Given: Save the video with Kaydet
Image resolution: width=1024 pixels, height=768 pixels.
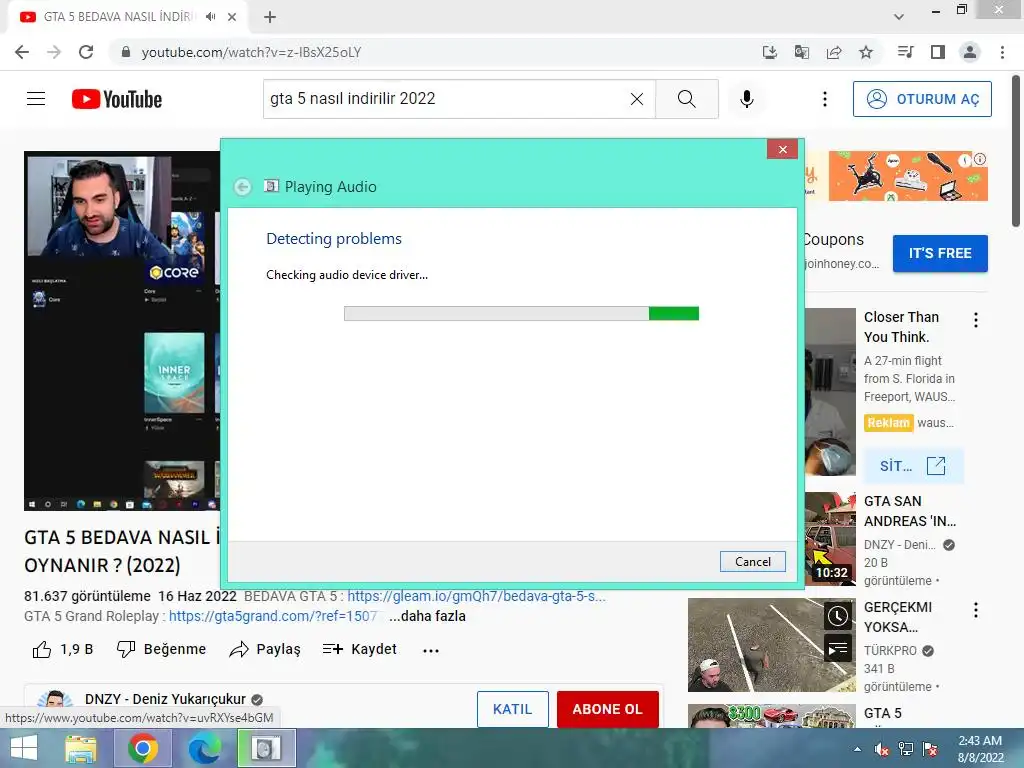Looking at the screenshot, I should (360, 649).
